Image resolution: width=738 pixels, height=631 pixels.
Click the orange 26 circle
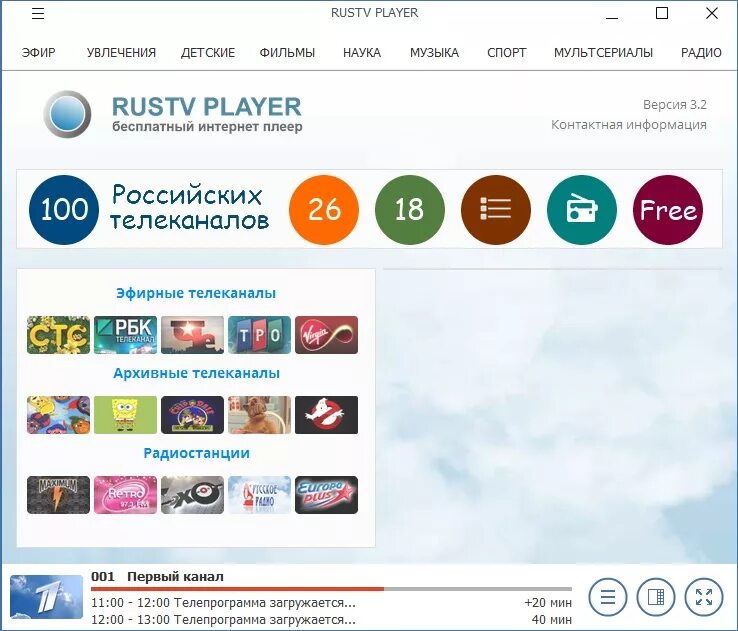(324, 209)
